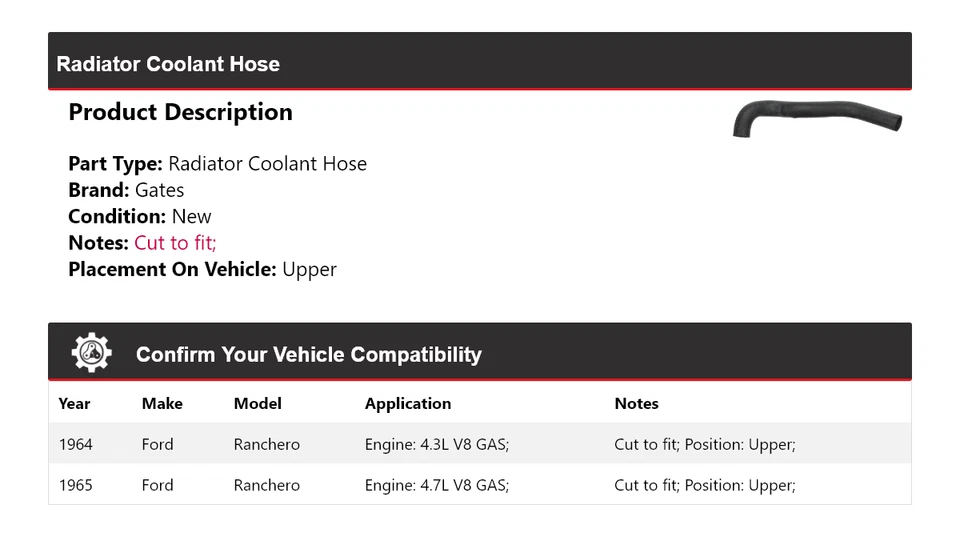Select the Product Description heading
Image resolution: width=960 pixels, height=537 pixels.
point(180,112)
